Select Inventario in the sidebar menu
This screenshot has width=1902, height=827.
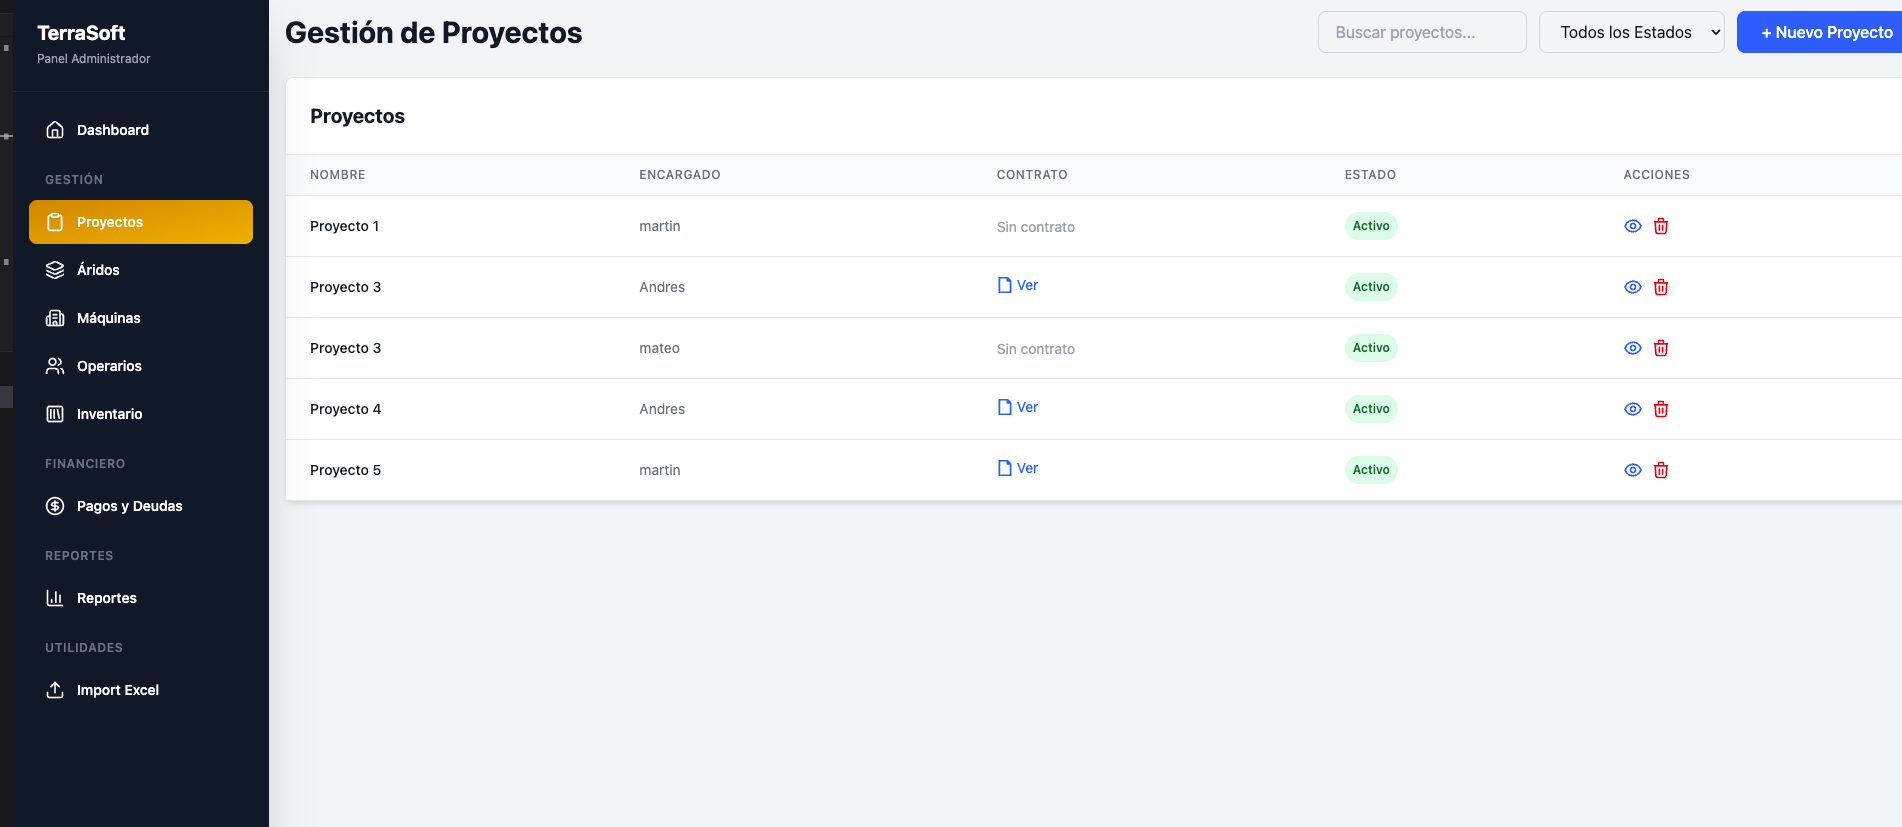tap(109, 414)
